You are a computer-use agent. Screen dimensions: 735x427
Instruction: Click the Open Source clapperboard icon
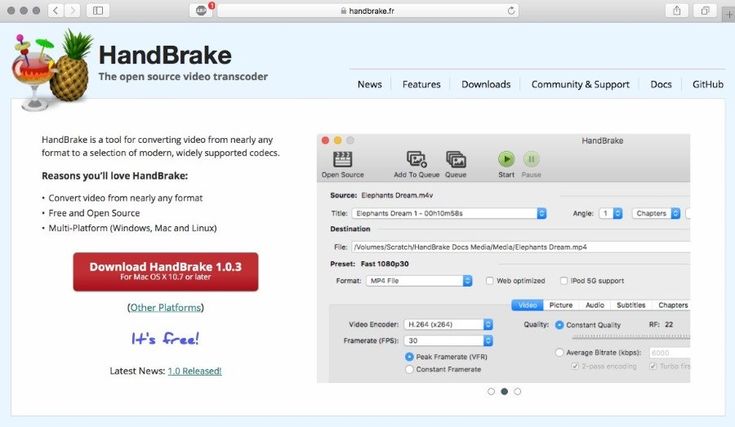pos(343,159)
